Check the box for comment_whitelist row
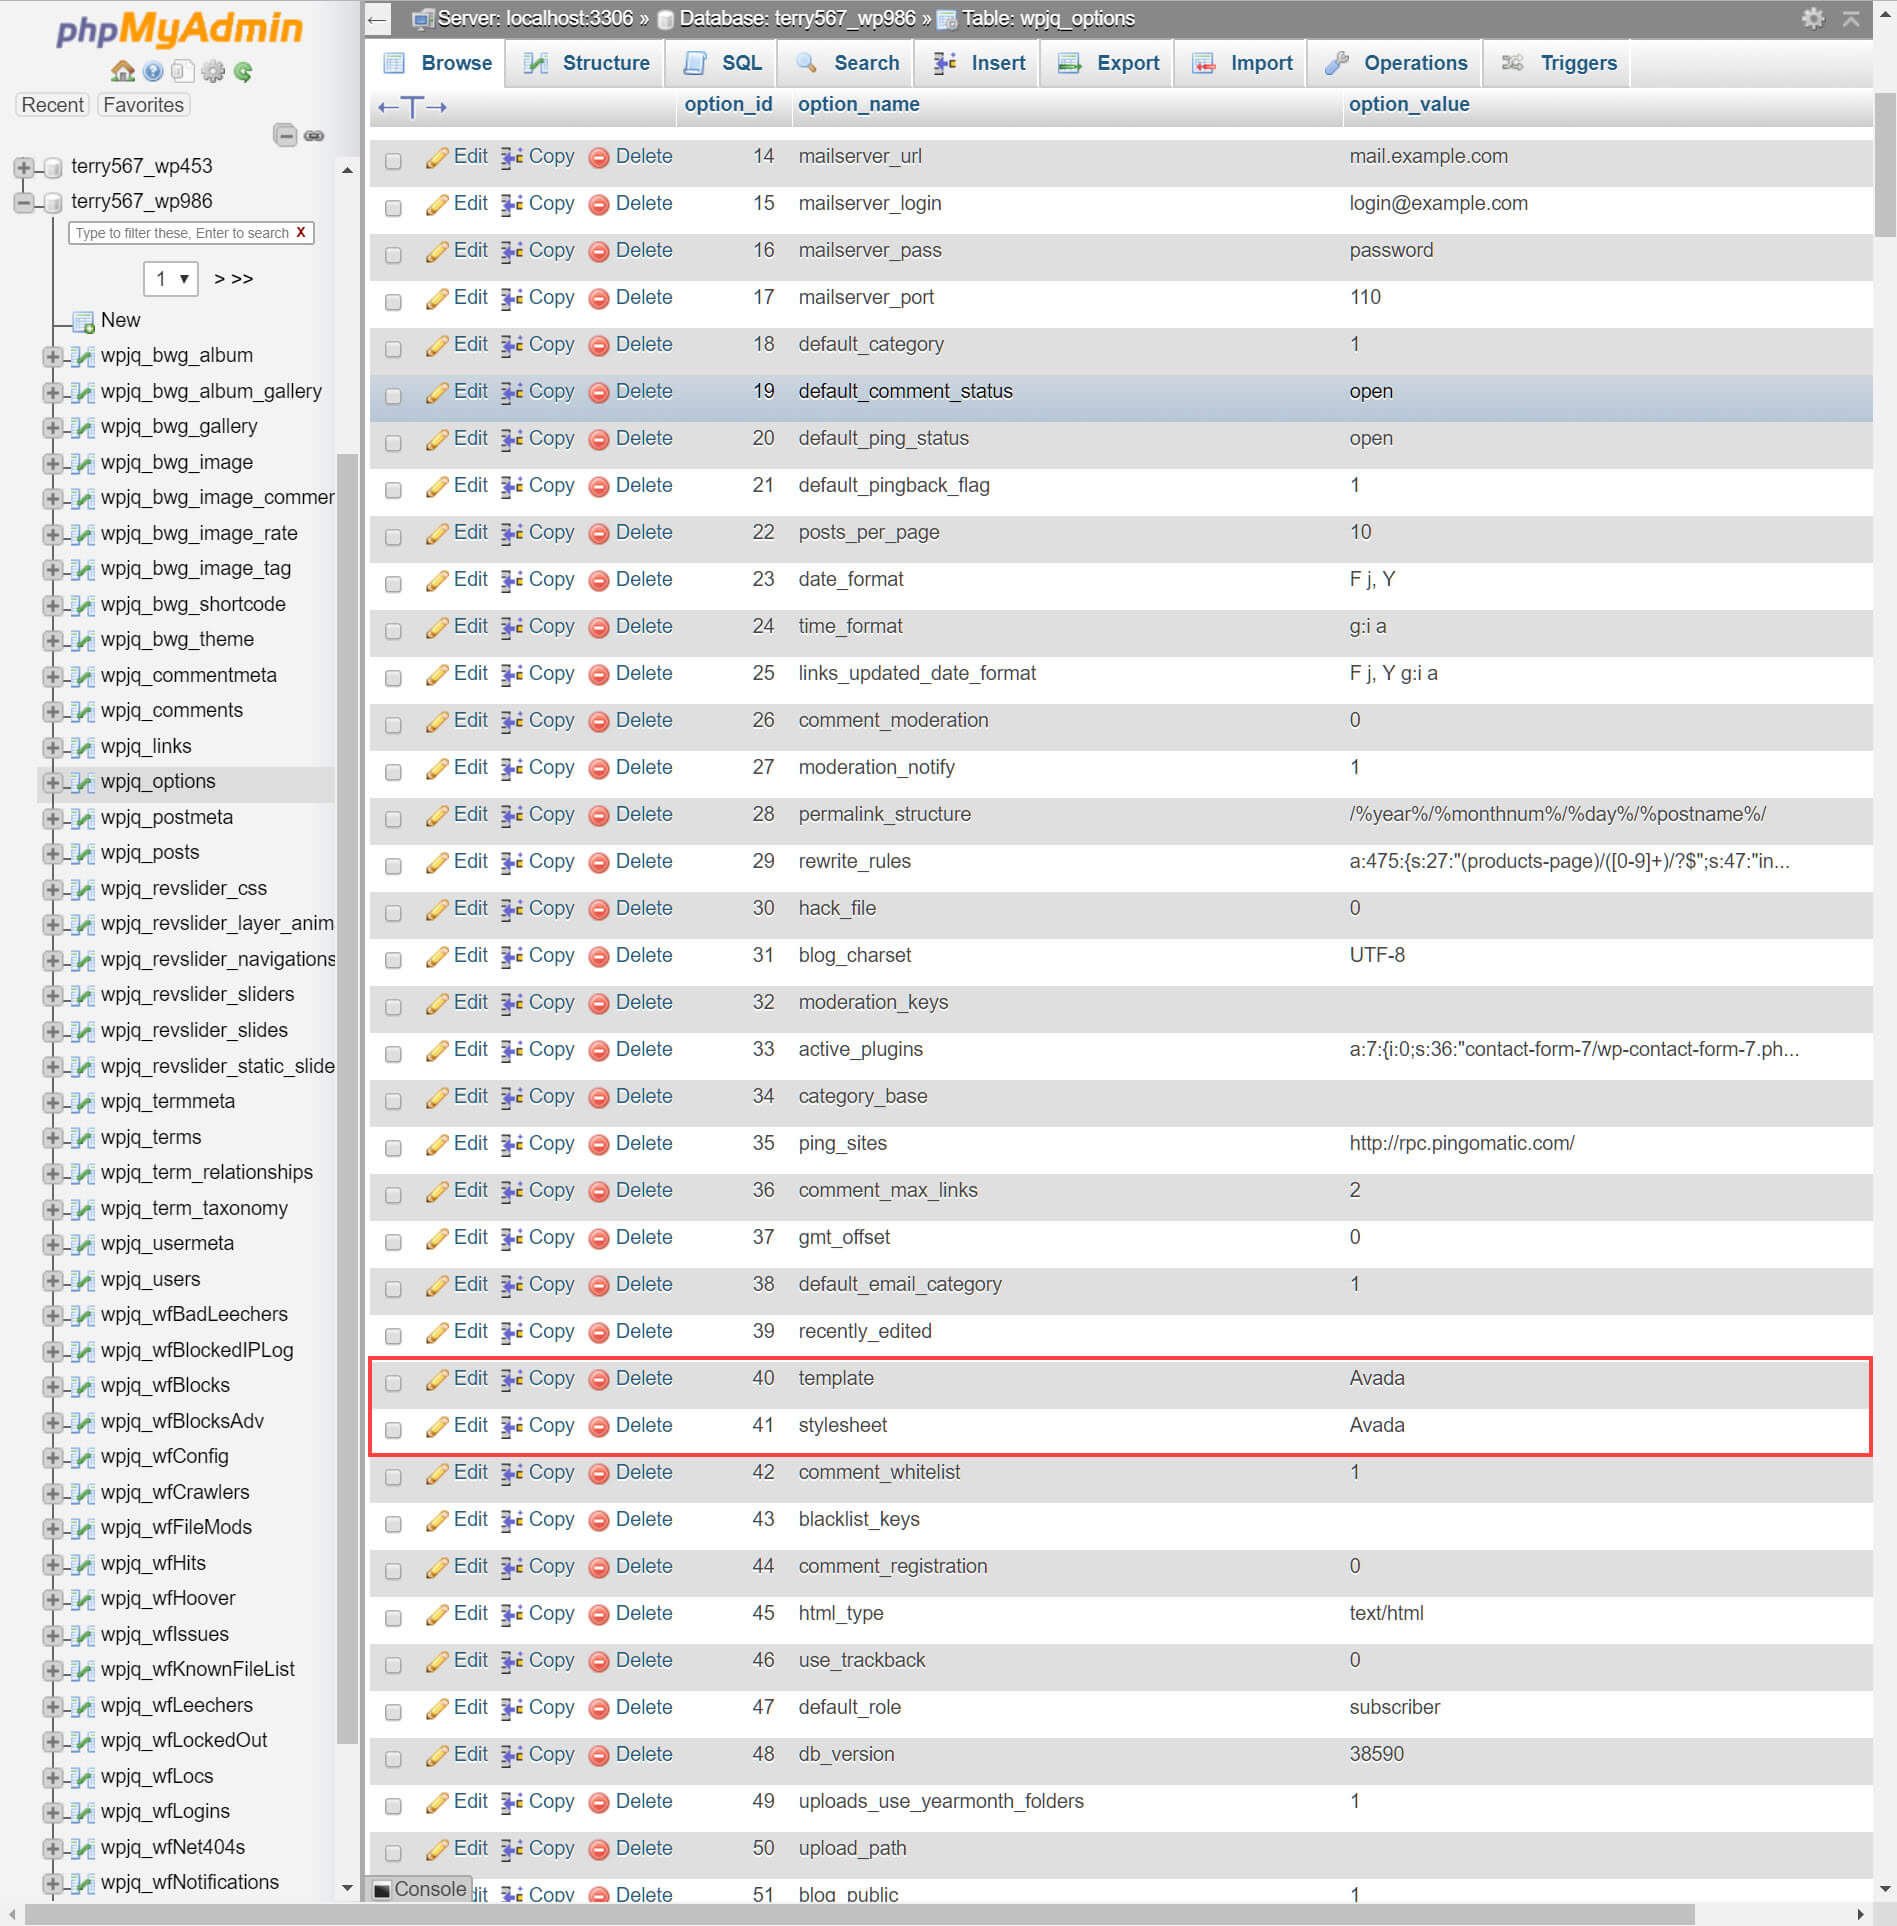 pyautogui.click(x=393, y=1476)
